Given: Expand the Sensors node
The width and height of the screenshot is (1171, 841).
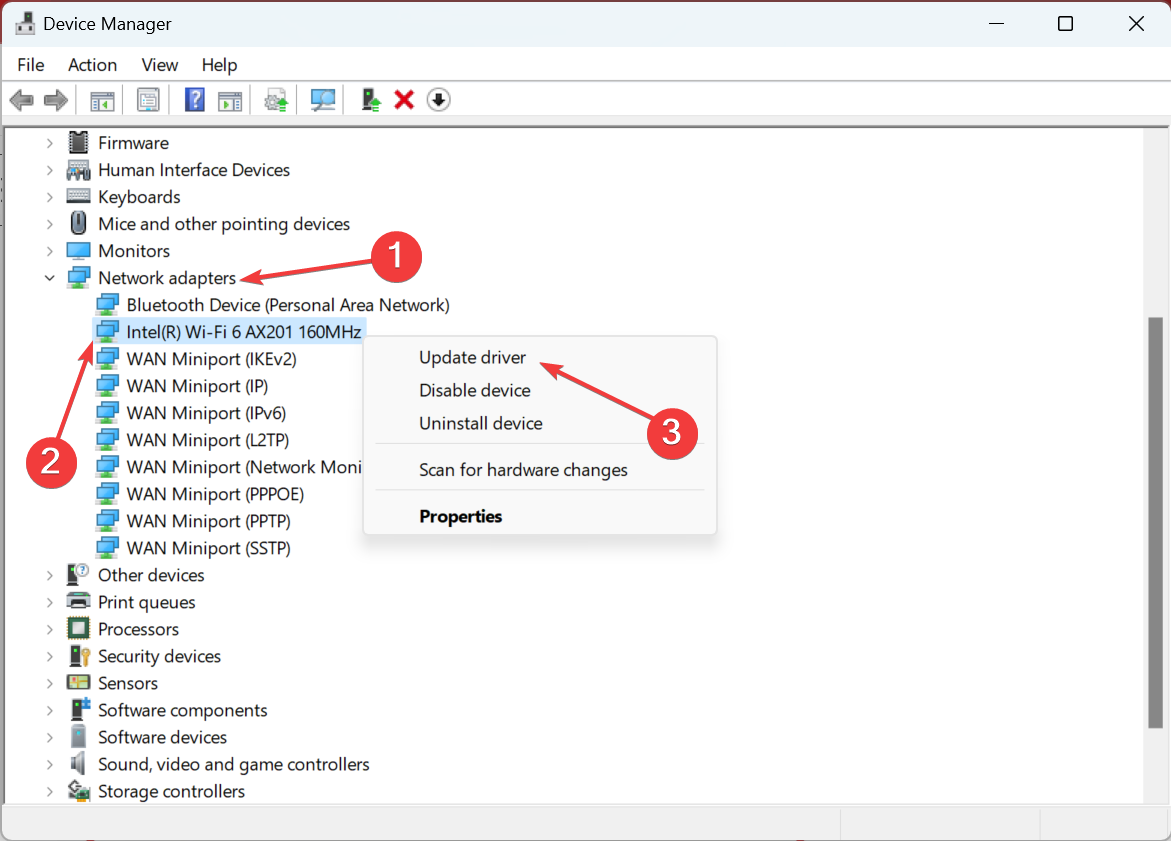Looking at the screenshot, I should point(49,683).
